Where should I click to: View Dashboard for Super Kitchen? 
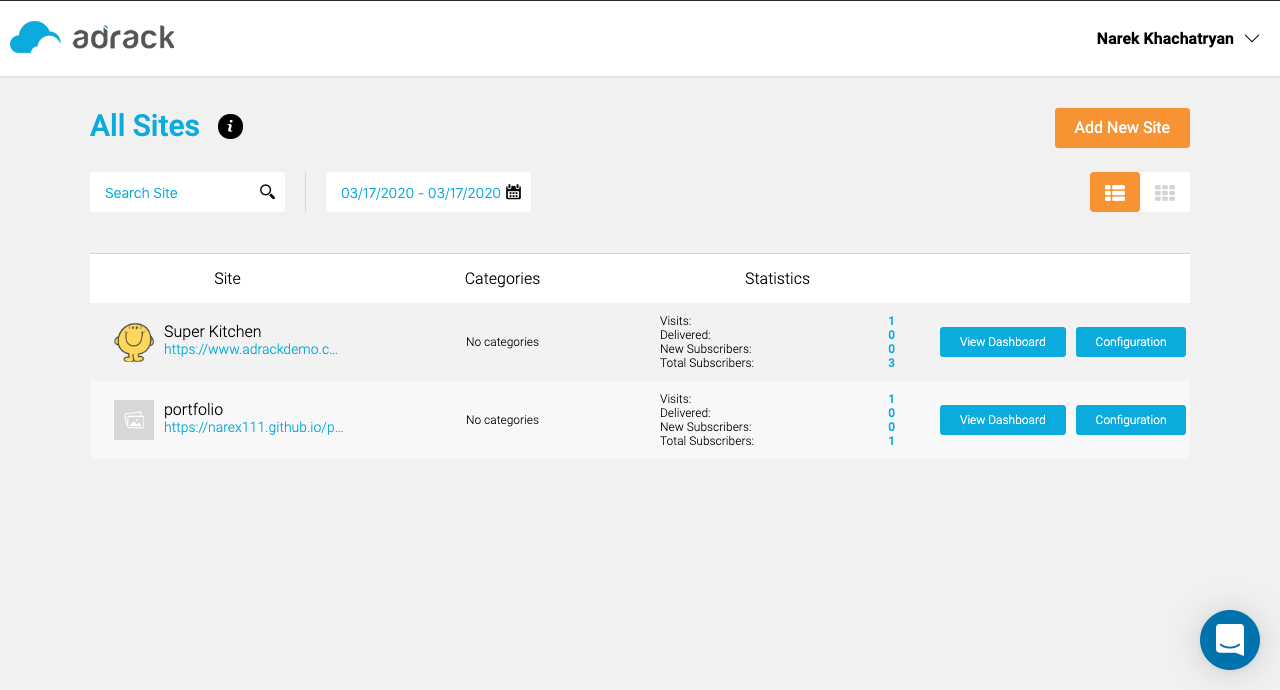click(1002, 341)
